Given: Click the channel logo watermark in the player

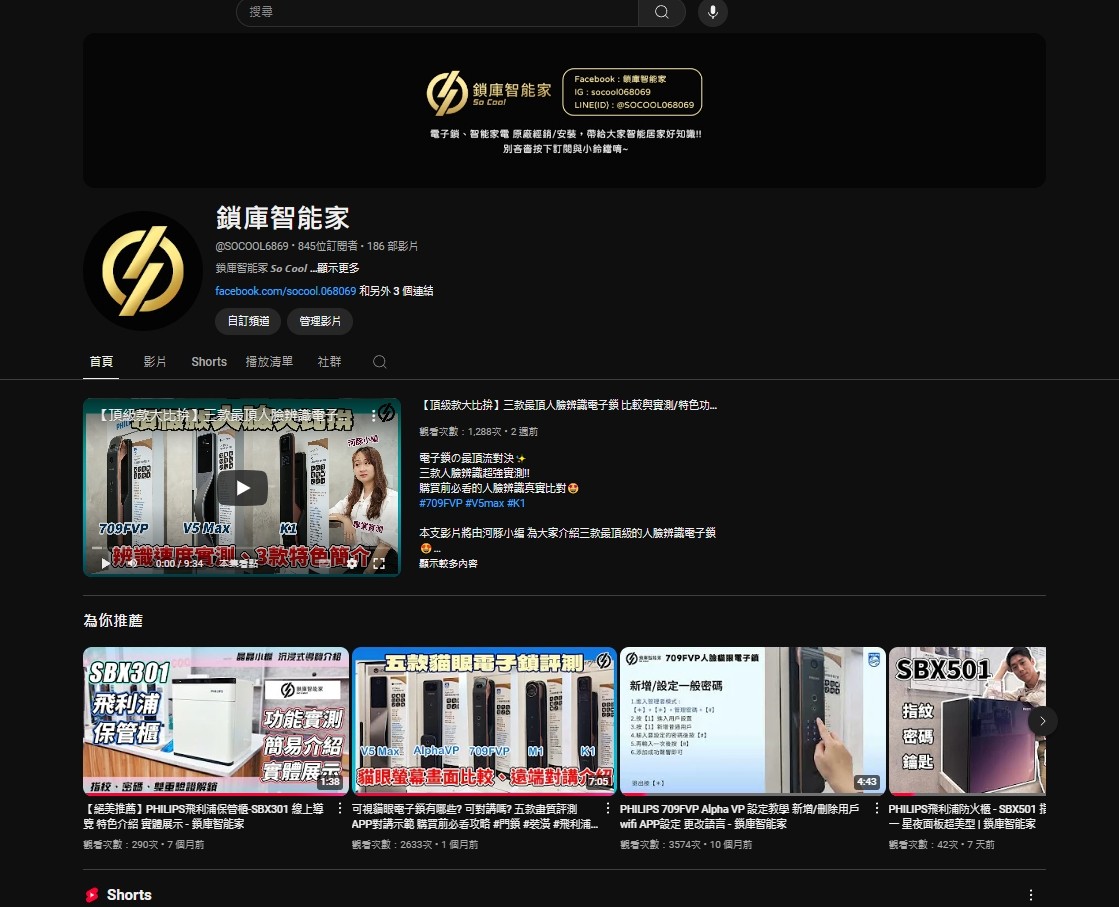Looking at the screenshot, I should 386,412.
